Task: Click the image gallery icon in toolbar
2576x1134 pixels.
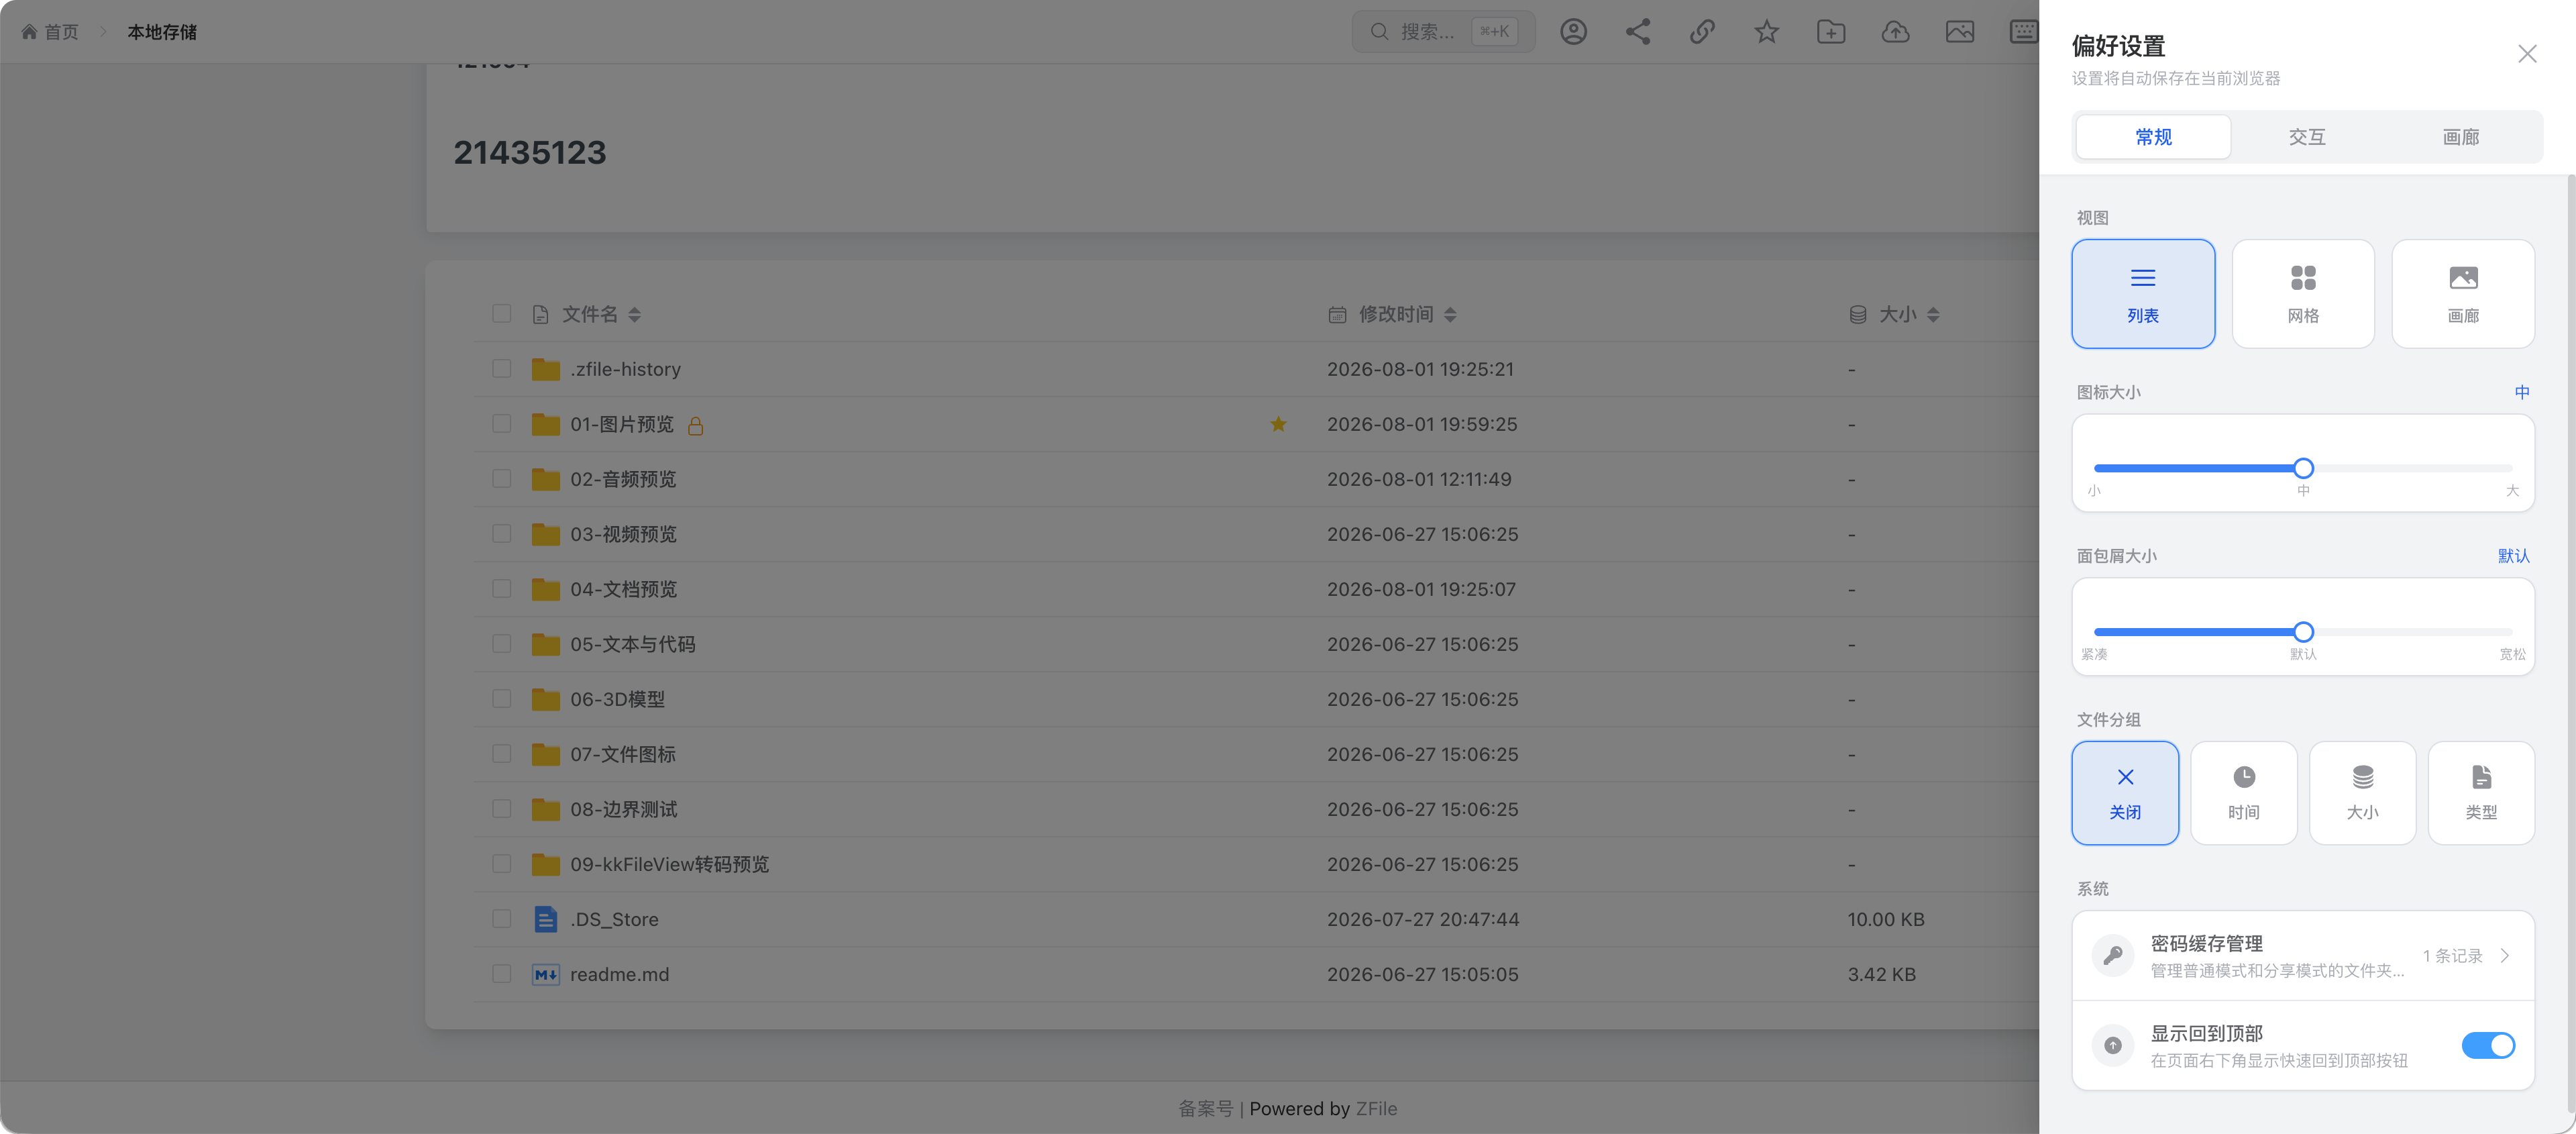Action: pyautogui.click(x=1960, y=32)
